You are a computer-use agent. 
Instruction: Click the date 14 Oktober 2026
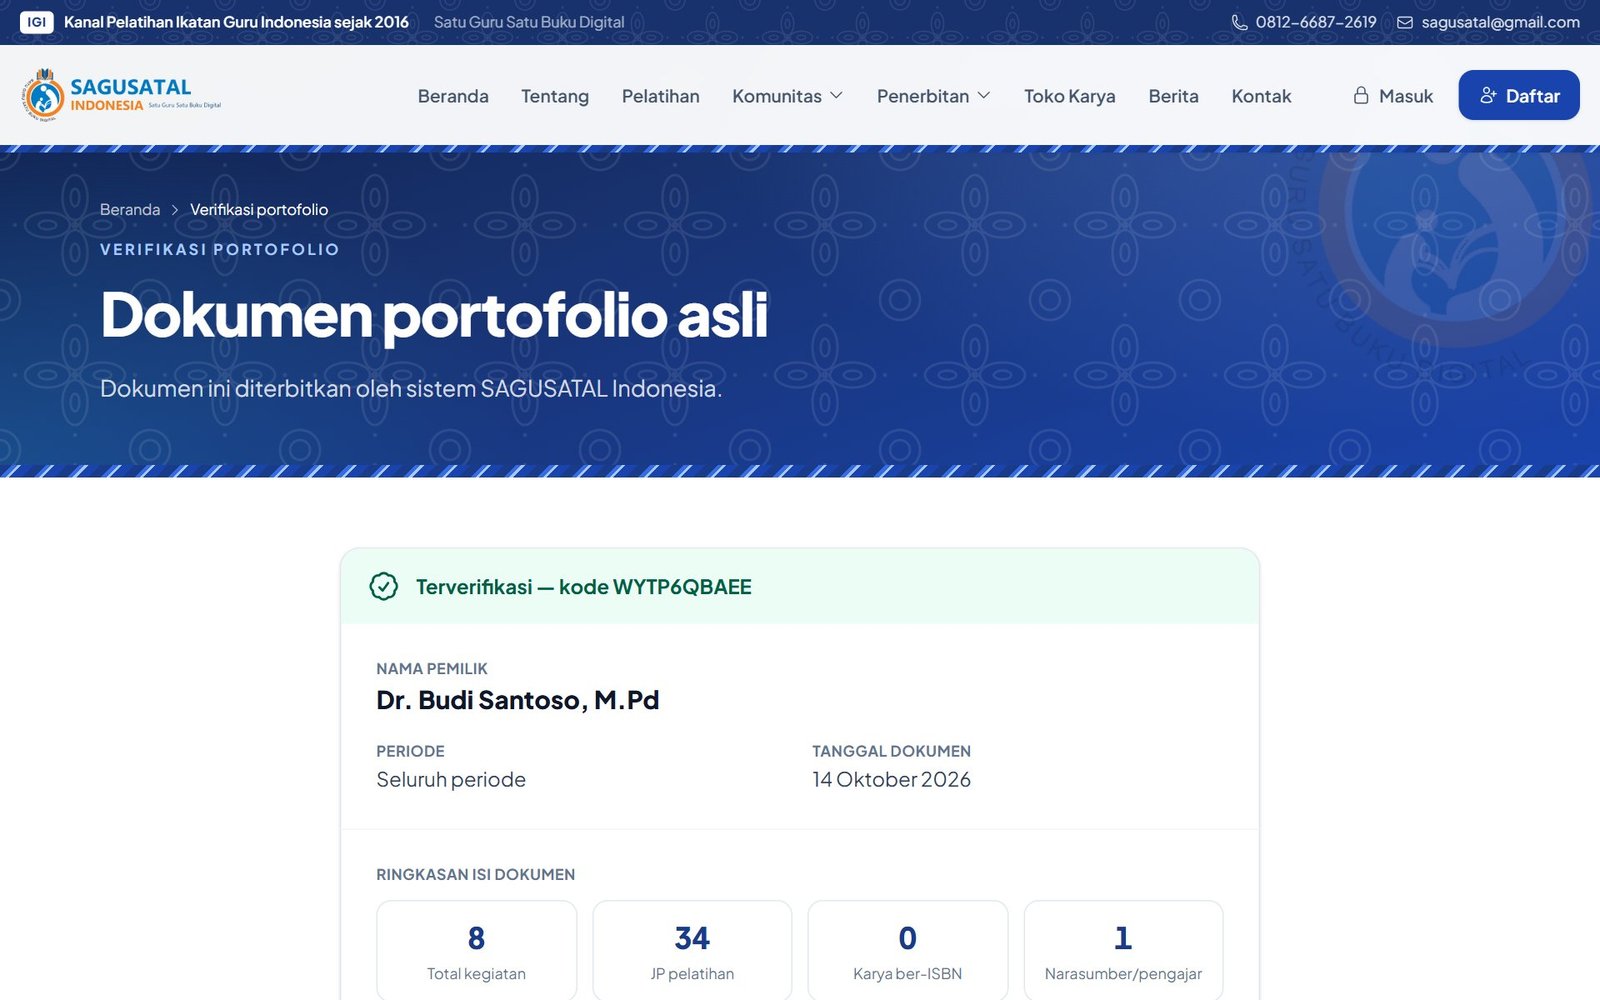coord(892,780)
